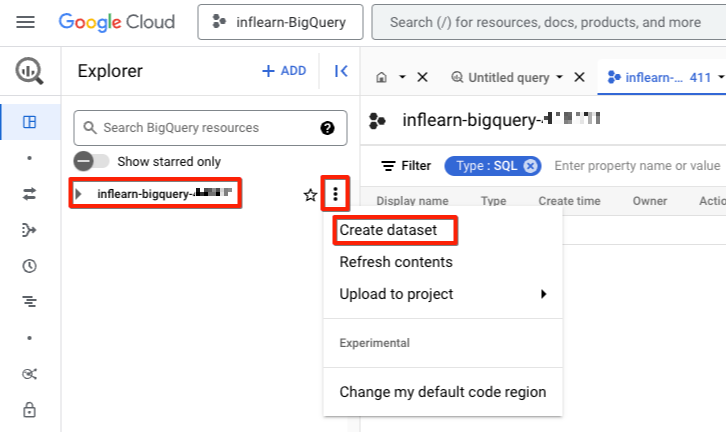Close the Untitled query tab
The width and height of the screenshot is (726, 432).
579,77
